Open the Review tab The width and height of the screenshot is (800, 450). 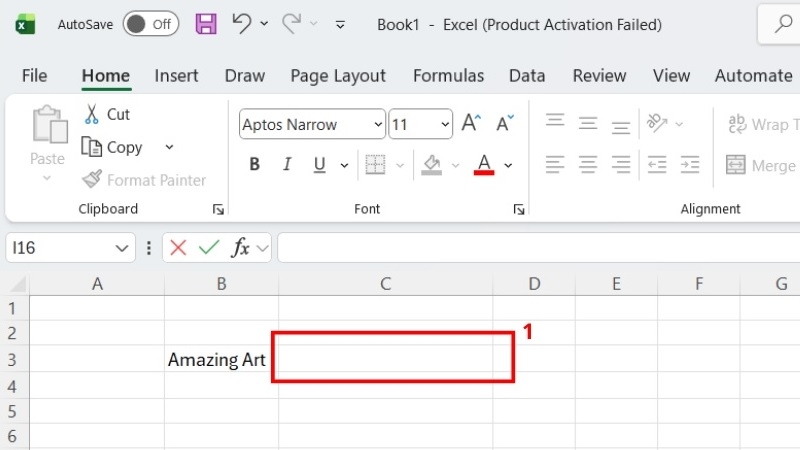599,76
